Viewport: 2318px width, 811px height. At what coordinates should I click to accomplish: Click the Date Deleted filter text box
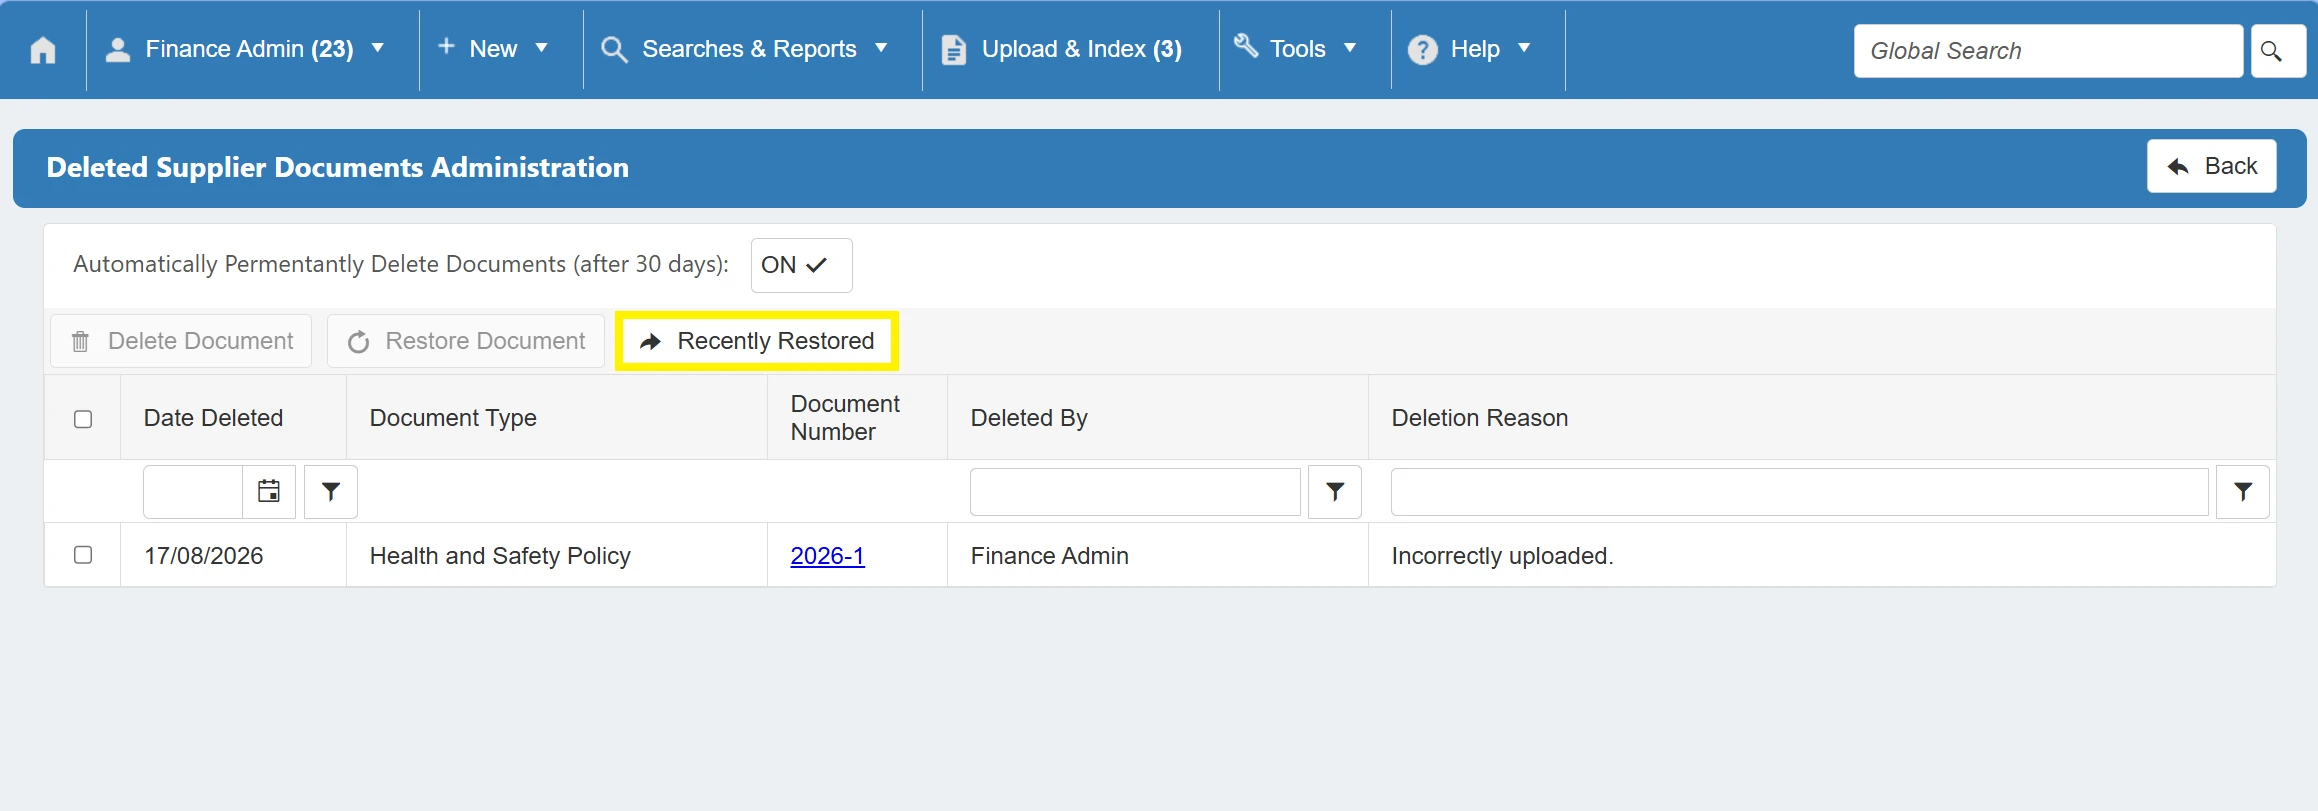click(x=193, y=491)
